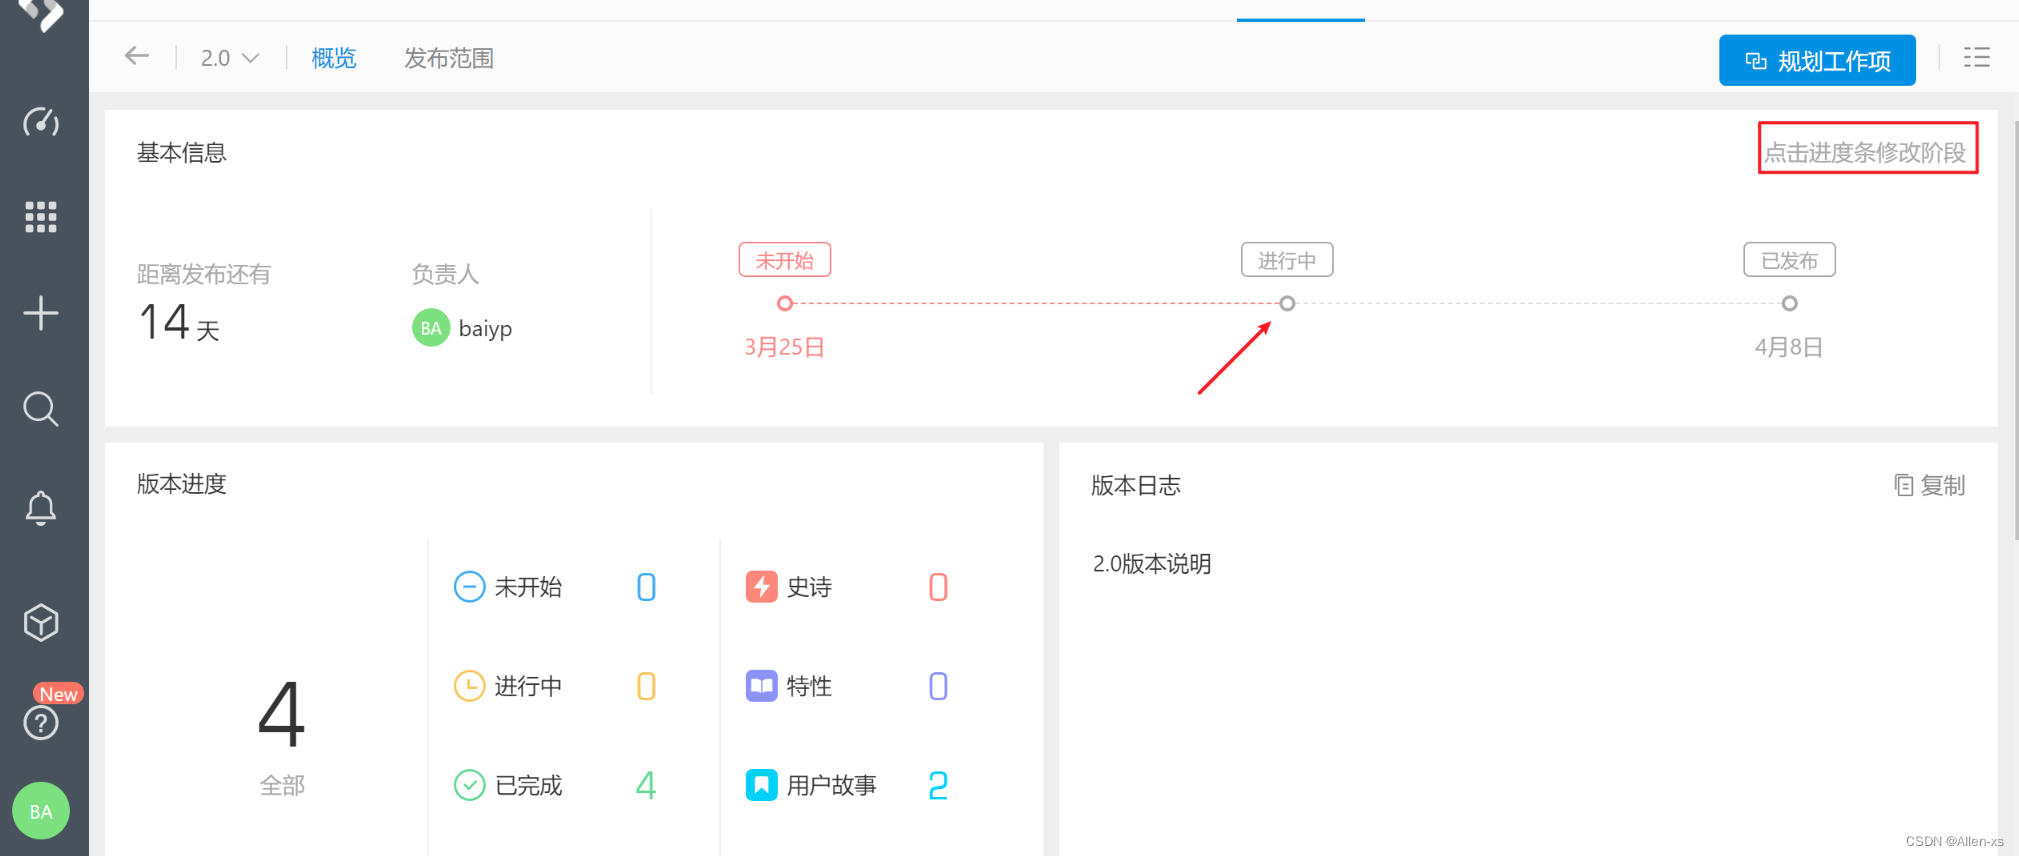Screen dimensions: 2019x856
Task: Click the 进行中 stage label on progress bar
Action: click(1287, 260)
